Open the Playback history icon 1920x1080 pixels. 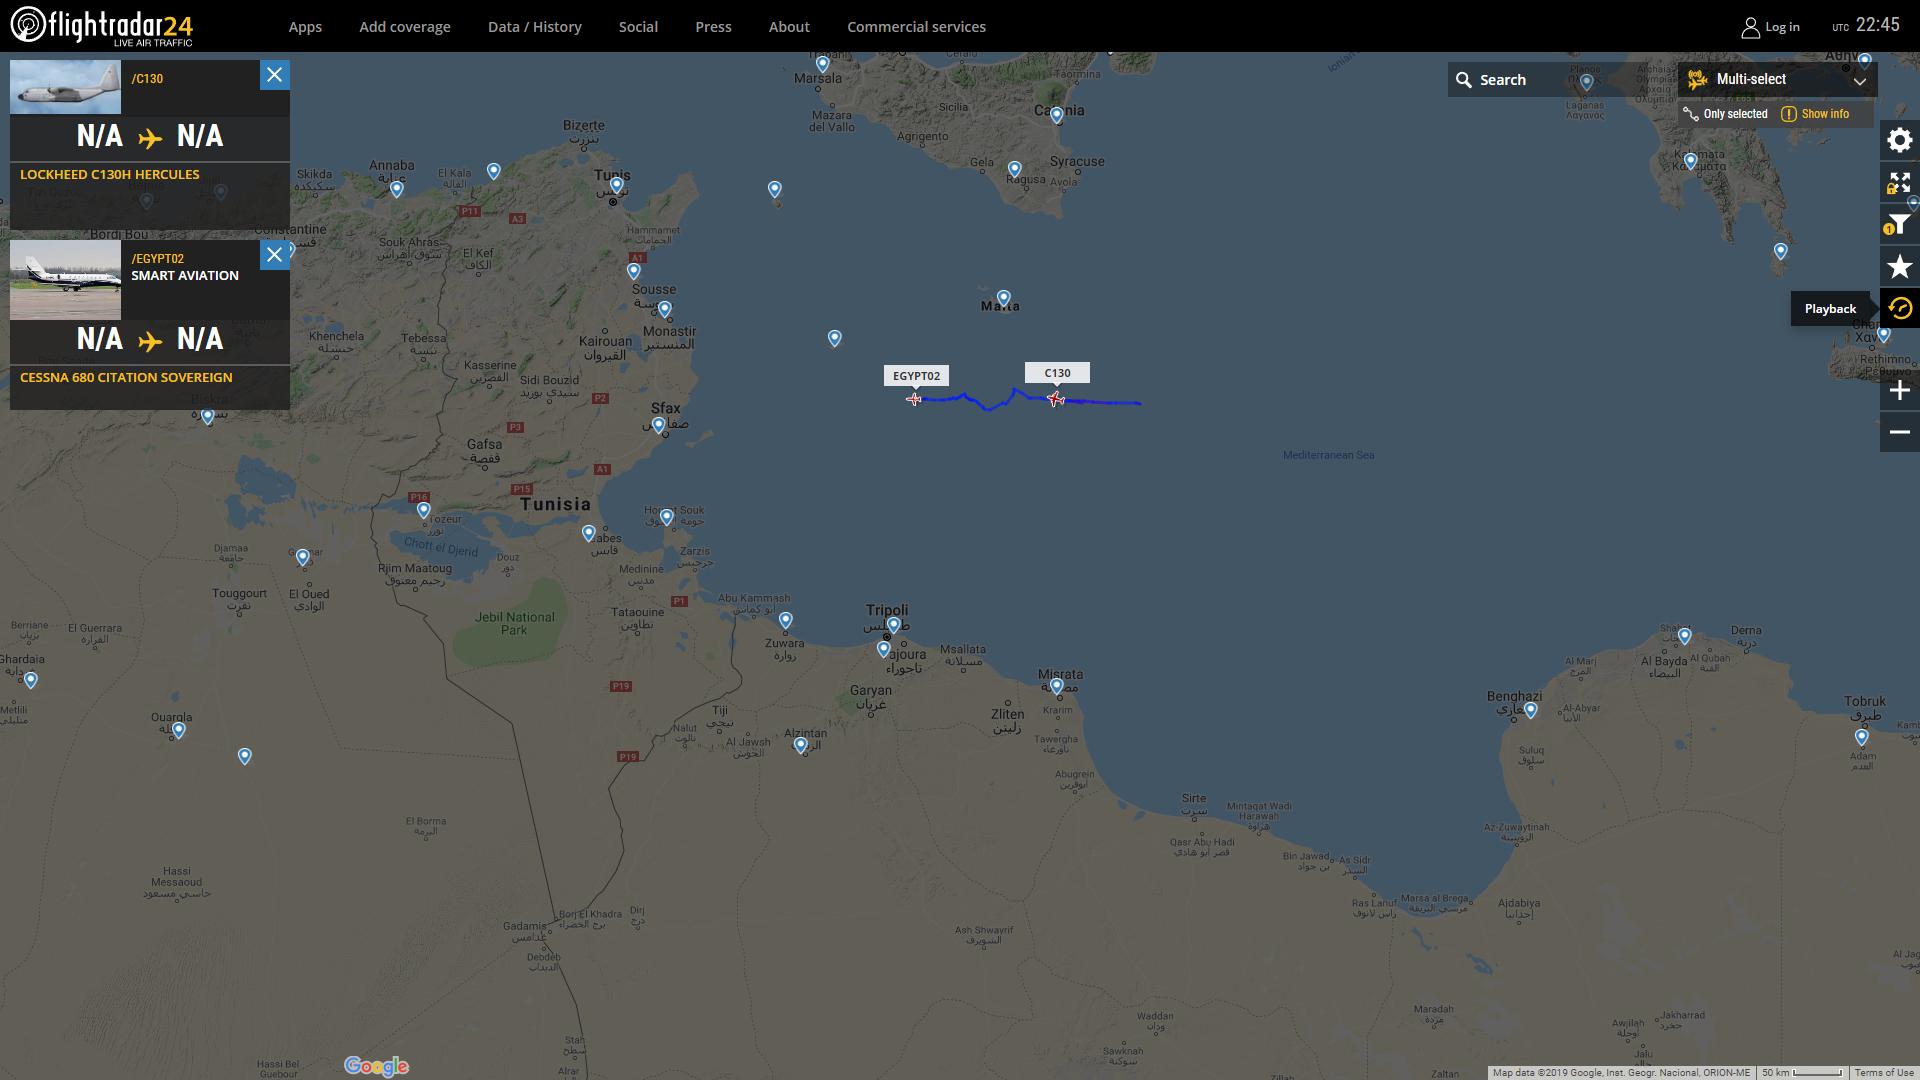[x=1899, y=309]
